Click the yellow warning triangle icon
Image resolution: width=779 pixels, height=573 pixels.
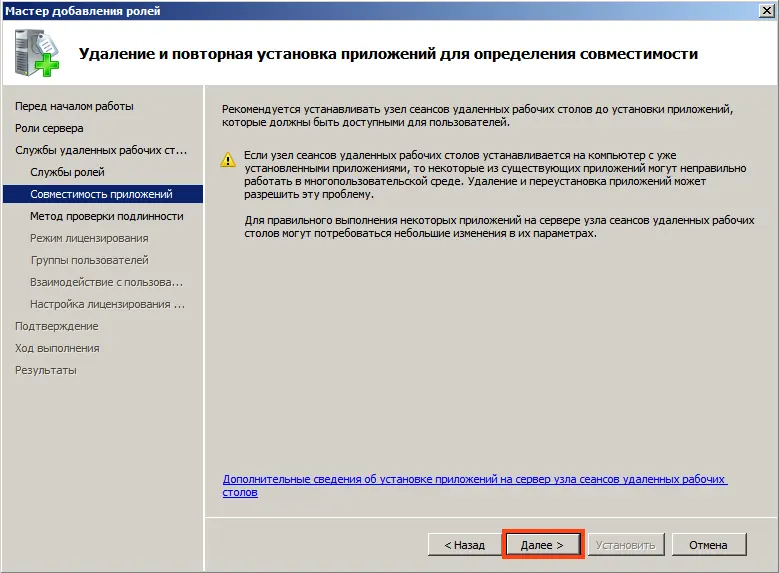pos(228,160)
